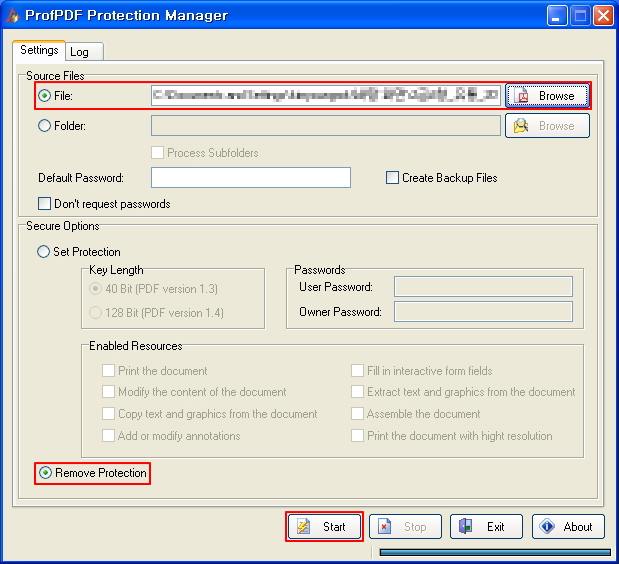Enable Create Backup Files
Viewport: 619px width, 564px height.
tap(392, 178)
